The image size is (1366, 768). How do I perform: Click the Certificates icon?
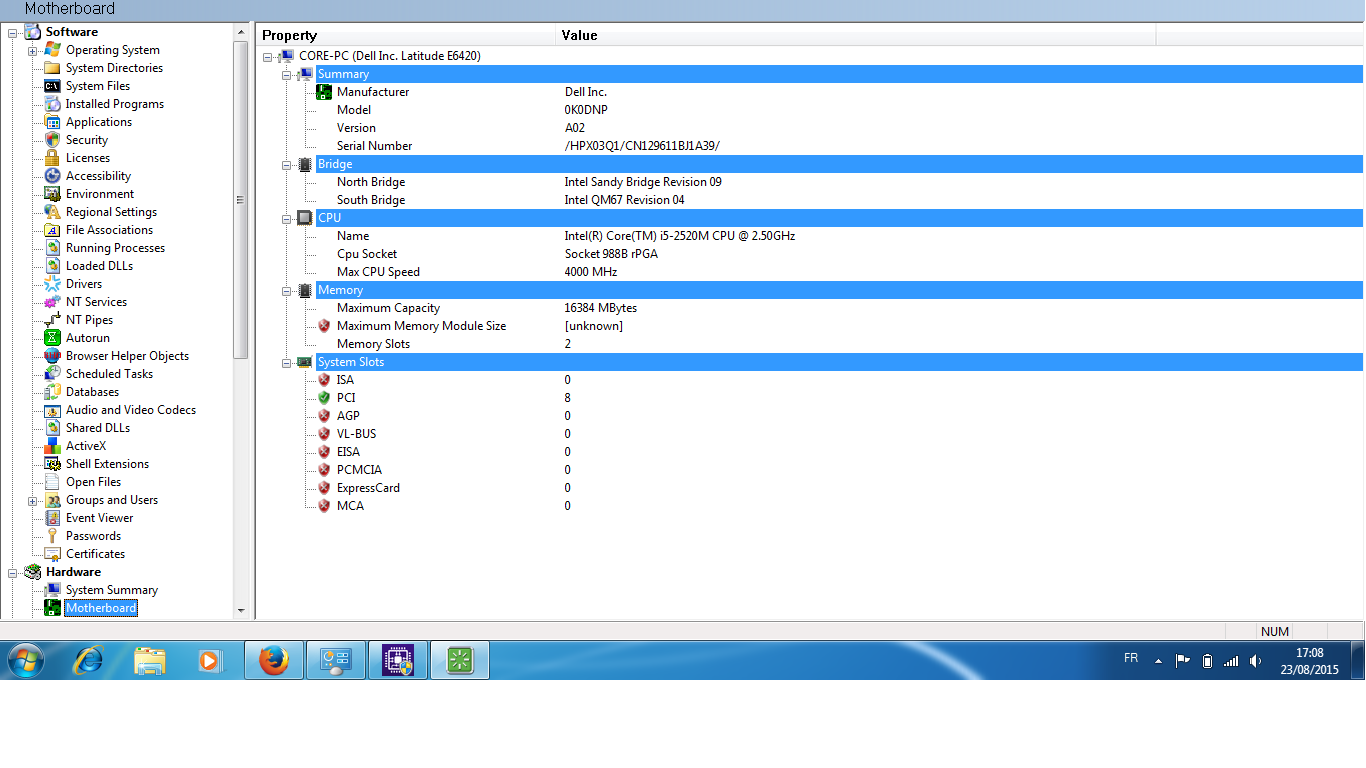click(52, 554)
